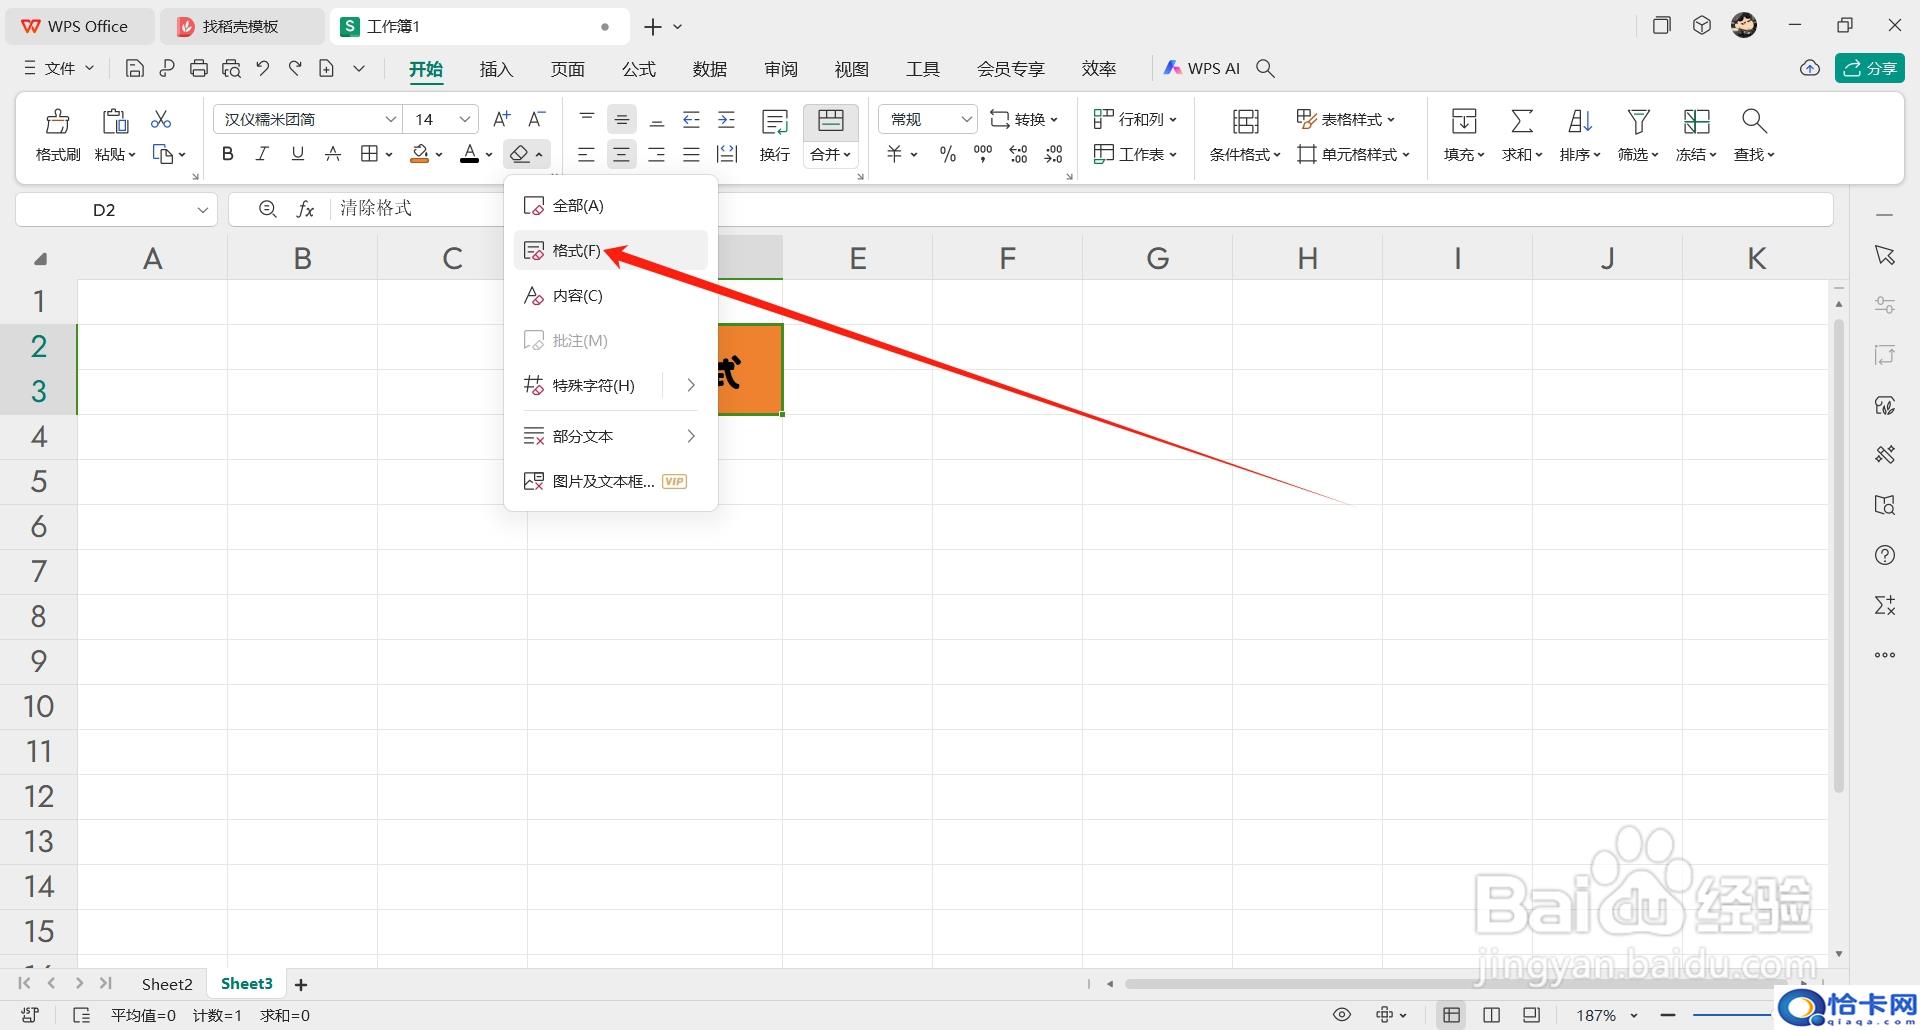Image resolution: width=1920 pixels, height=1030 pixels.
Task: Click the Format Painter brush icon
Action: pyautogui.click(x=57, y=121)
